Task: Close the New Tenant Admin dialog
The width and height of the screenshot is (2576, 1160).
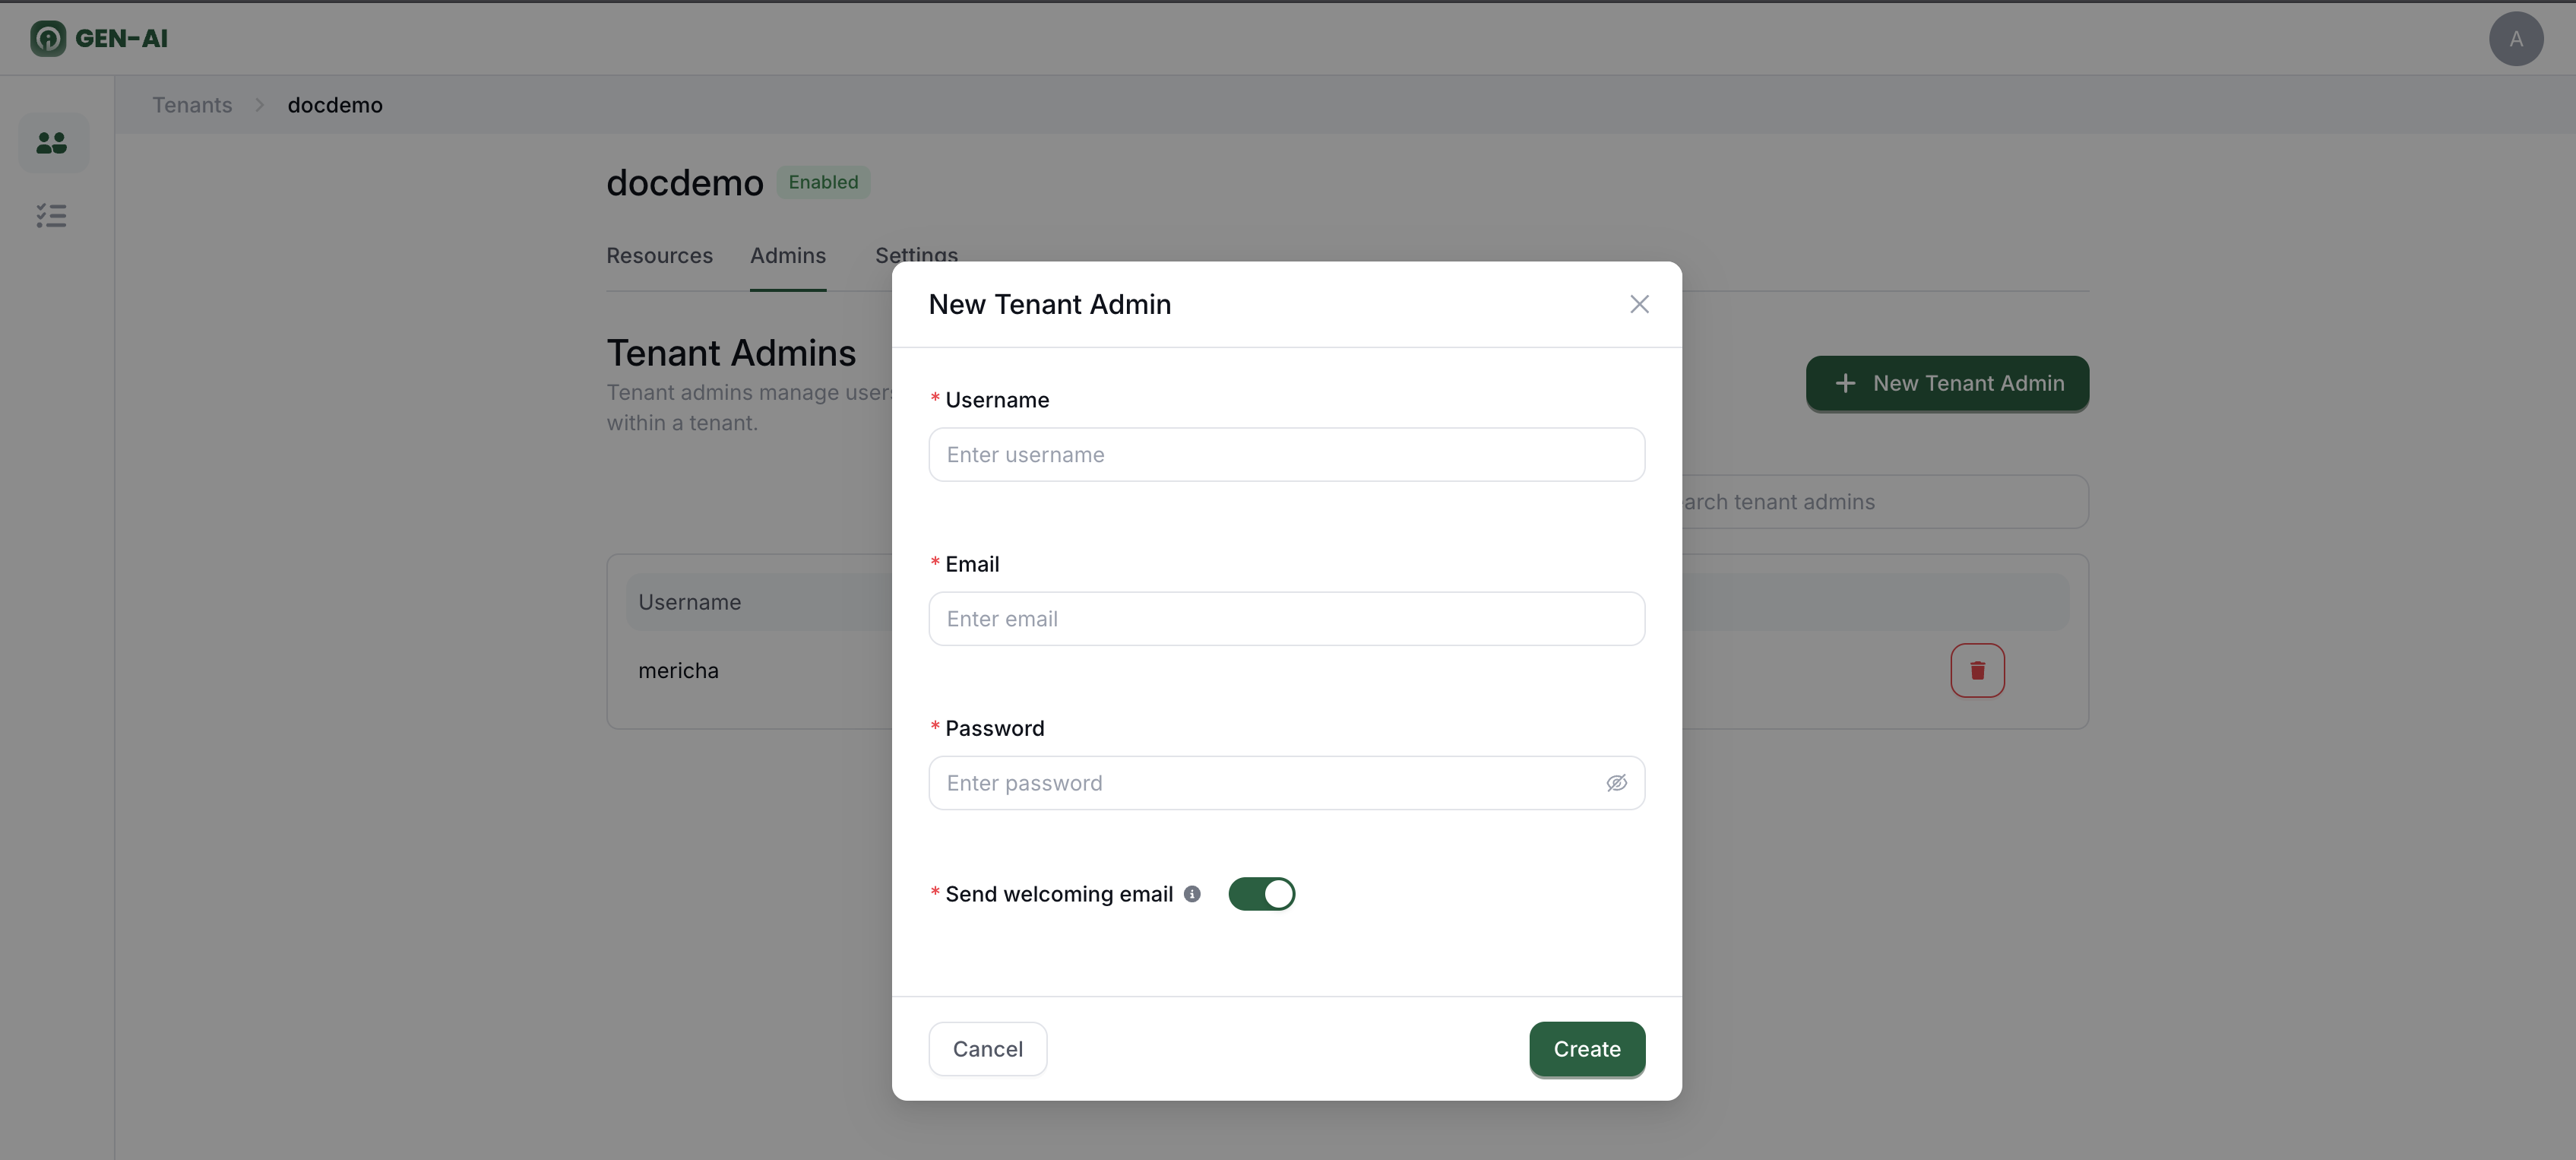Action: coord(1638,304)
